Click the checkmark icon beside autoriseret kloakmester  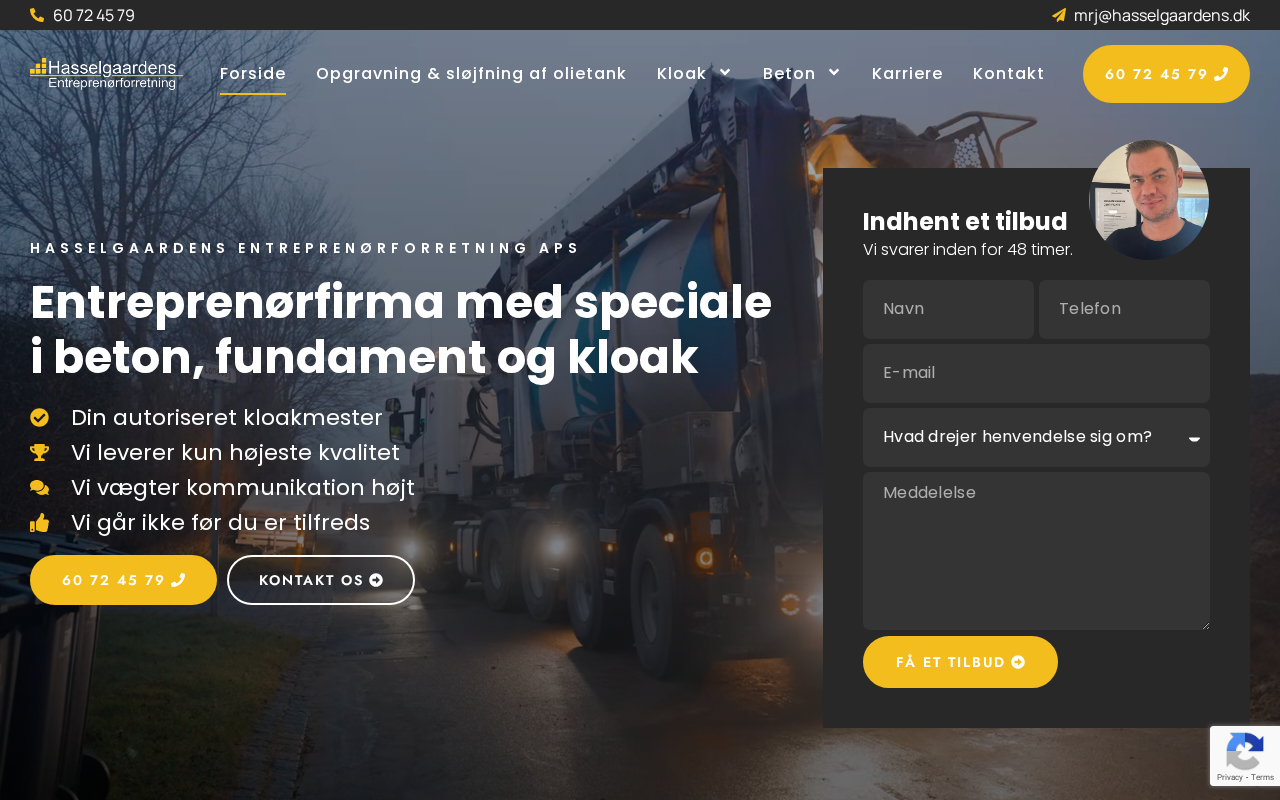click(x=40, y=417)
